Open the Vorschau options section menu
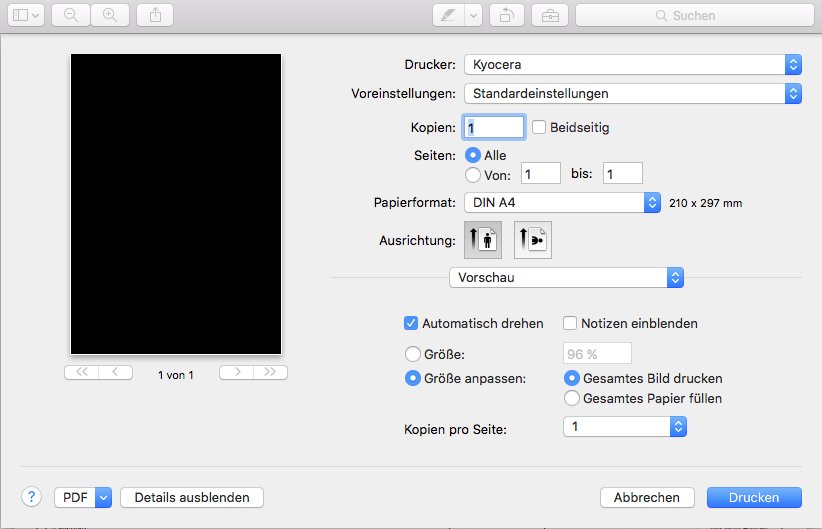The width and height of the screenshot is (822, 529). [566, 277]
